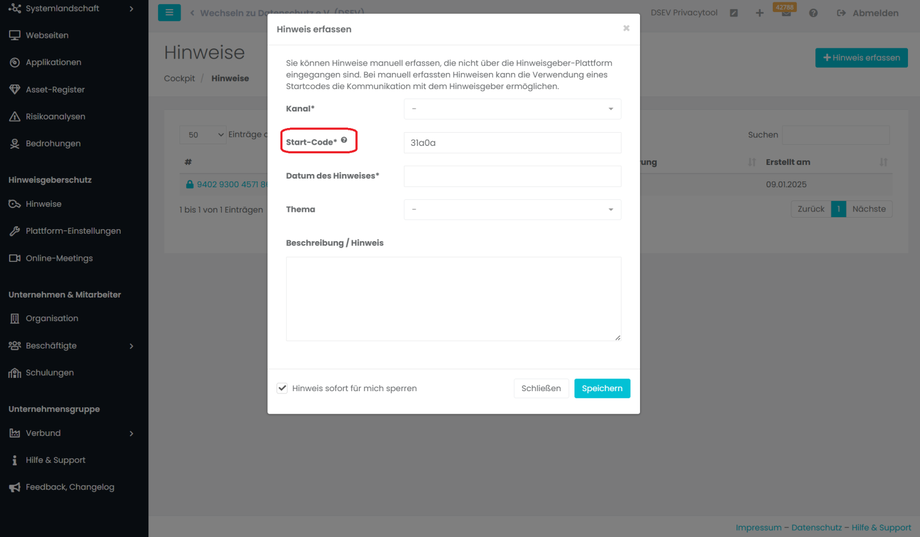
Task: Uncheck 'Hinweis sofort für mich sperren'
Action: pyautogui.click(x=282, y=388)
